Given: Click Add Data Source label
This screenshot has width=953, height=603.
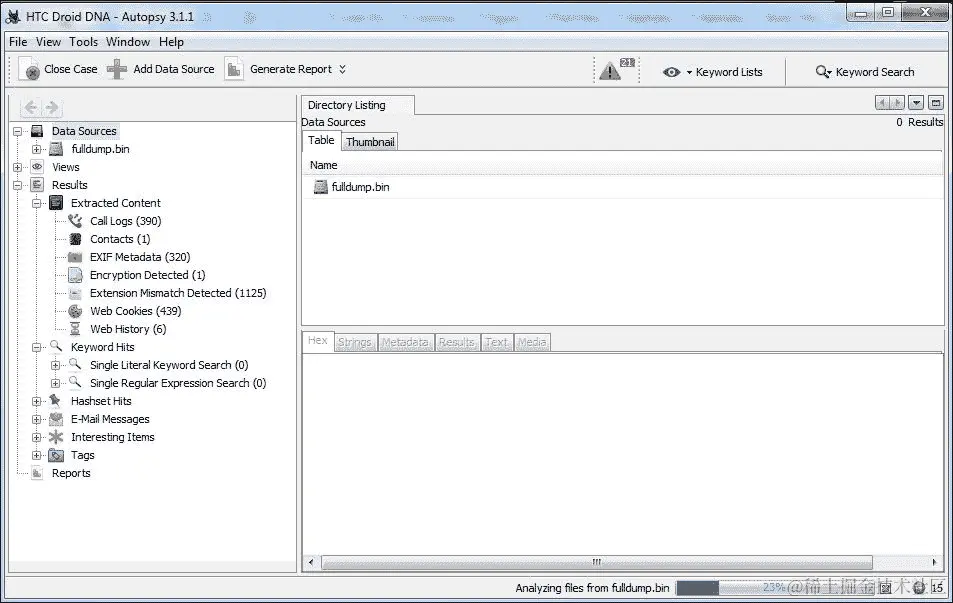Looking at the screenshot, I should [174, 69].
